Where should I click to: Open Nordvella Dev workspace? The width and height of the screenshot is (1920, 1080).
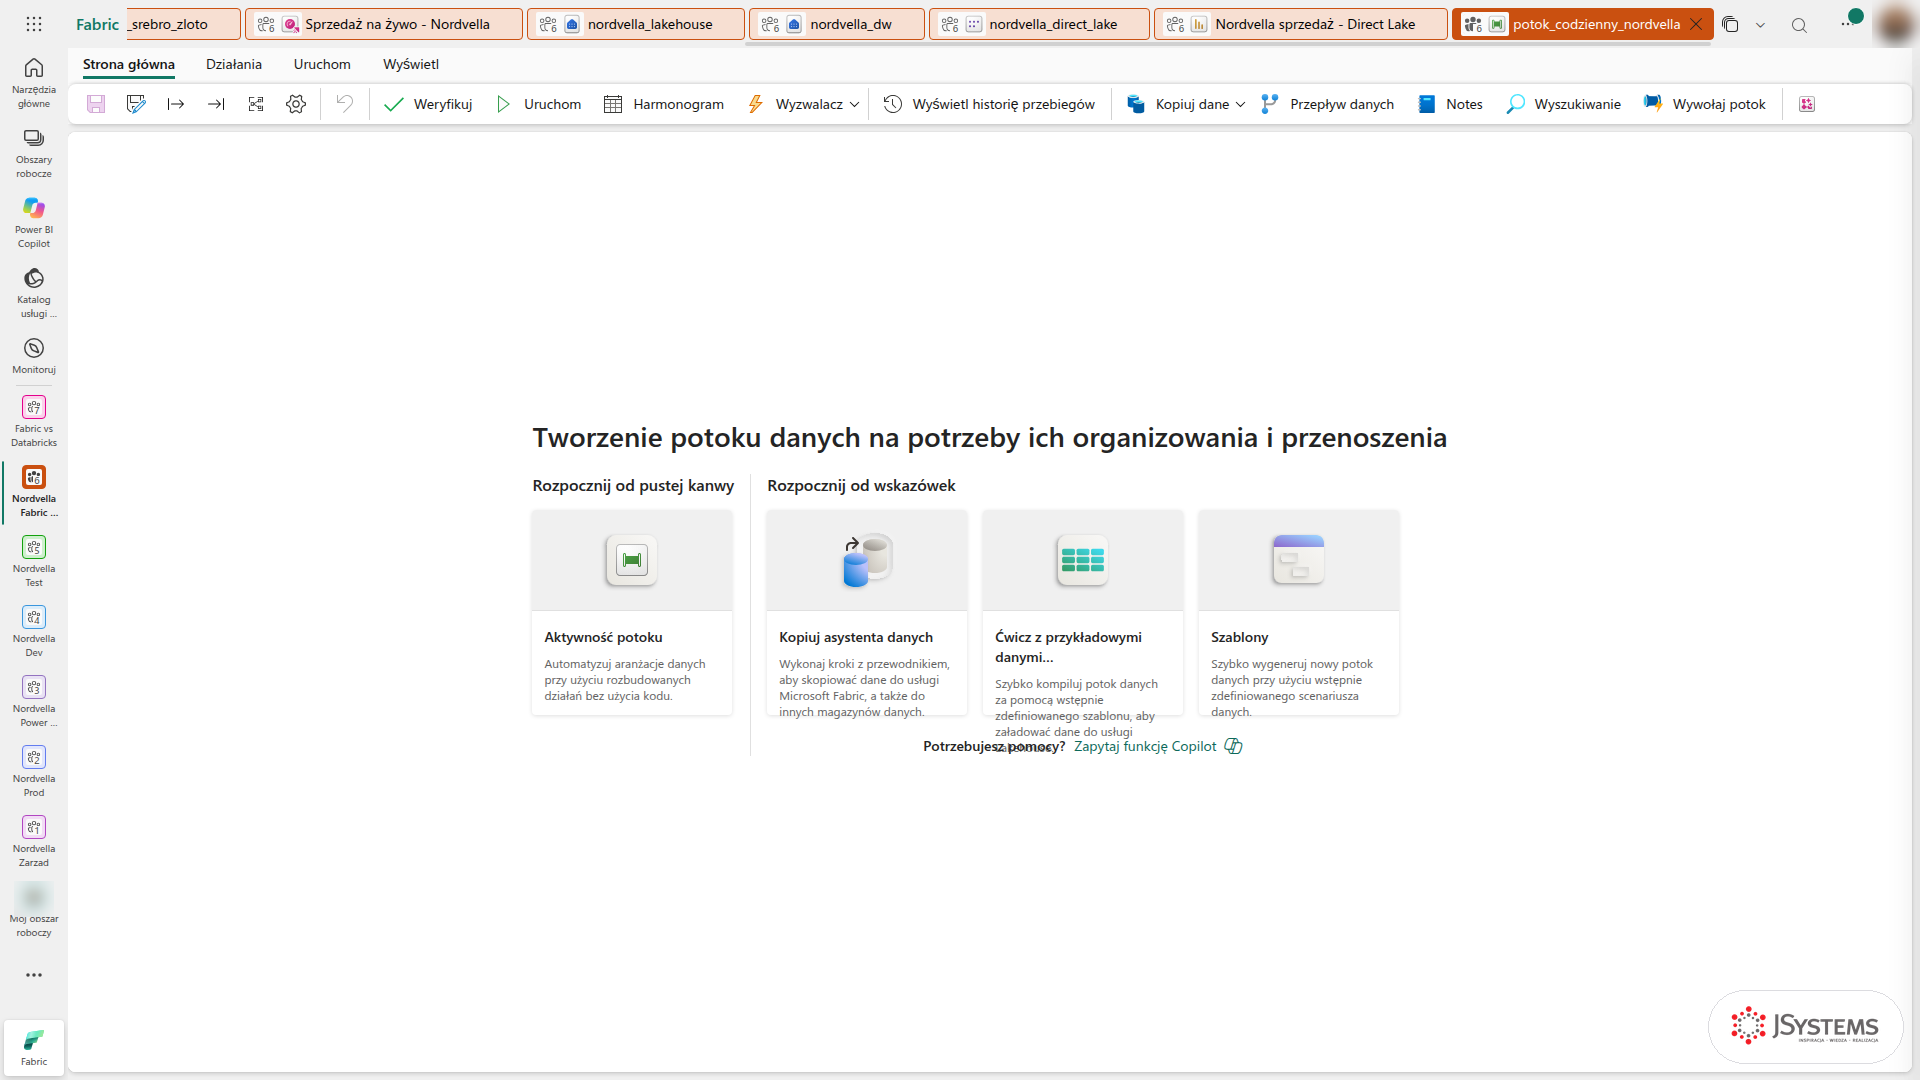[34, 631]
